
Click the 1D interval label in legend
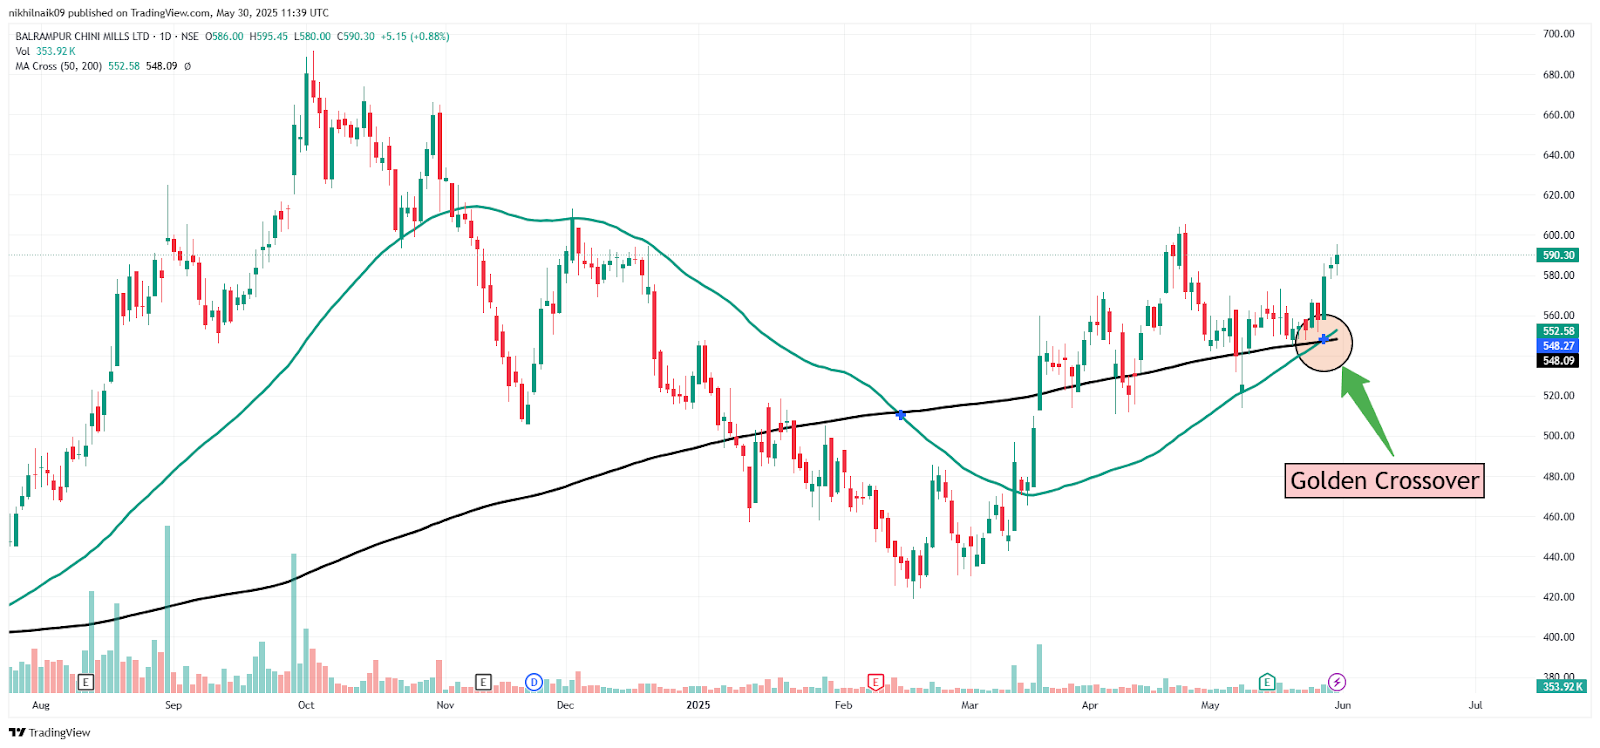[x=165, y=36]
